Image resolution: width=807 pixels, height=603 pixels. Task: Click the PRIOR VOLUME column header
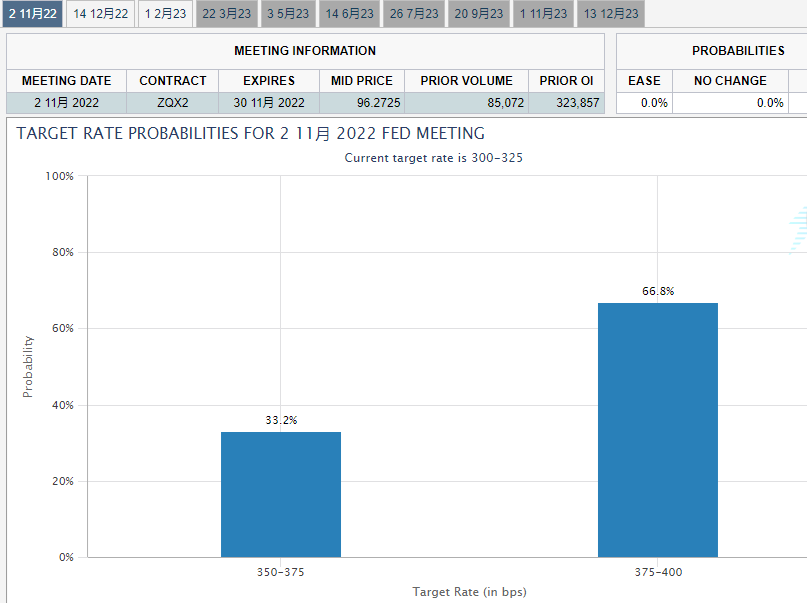(x=466, y=80)
